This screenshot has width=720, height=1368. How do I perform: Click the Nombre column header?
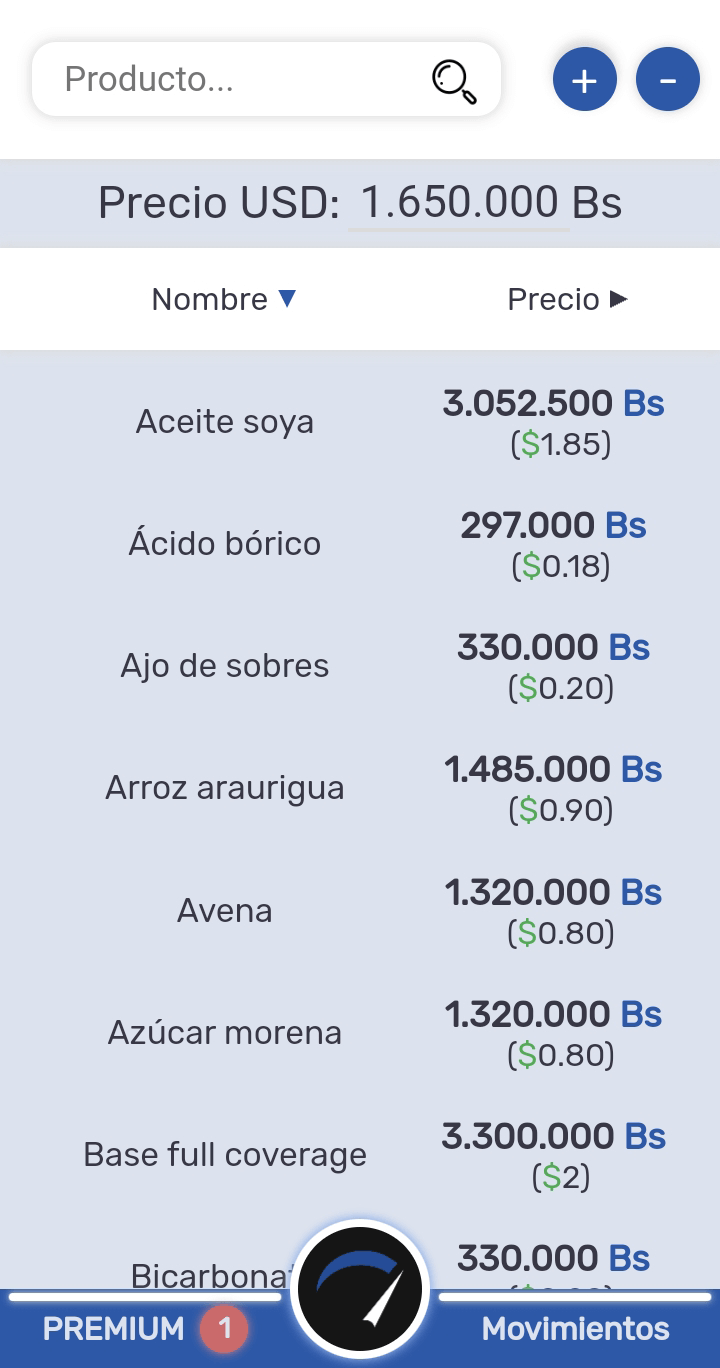210,299
